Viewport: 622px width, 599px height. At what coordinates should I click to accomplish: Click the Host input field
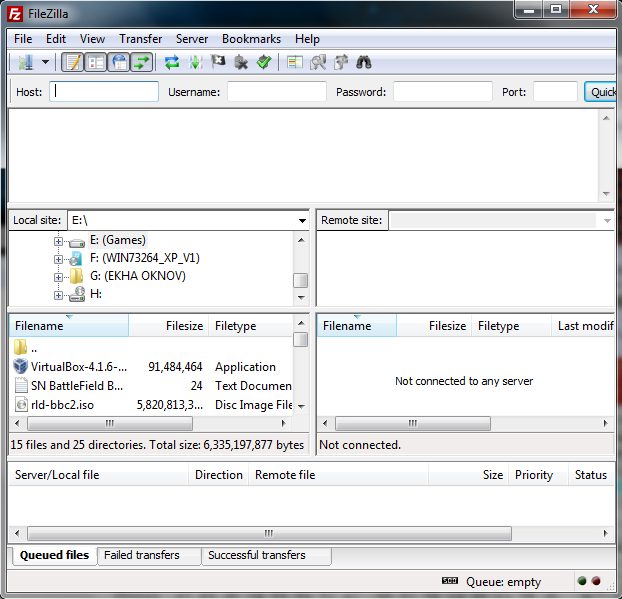click(104, 92)
